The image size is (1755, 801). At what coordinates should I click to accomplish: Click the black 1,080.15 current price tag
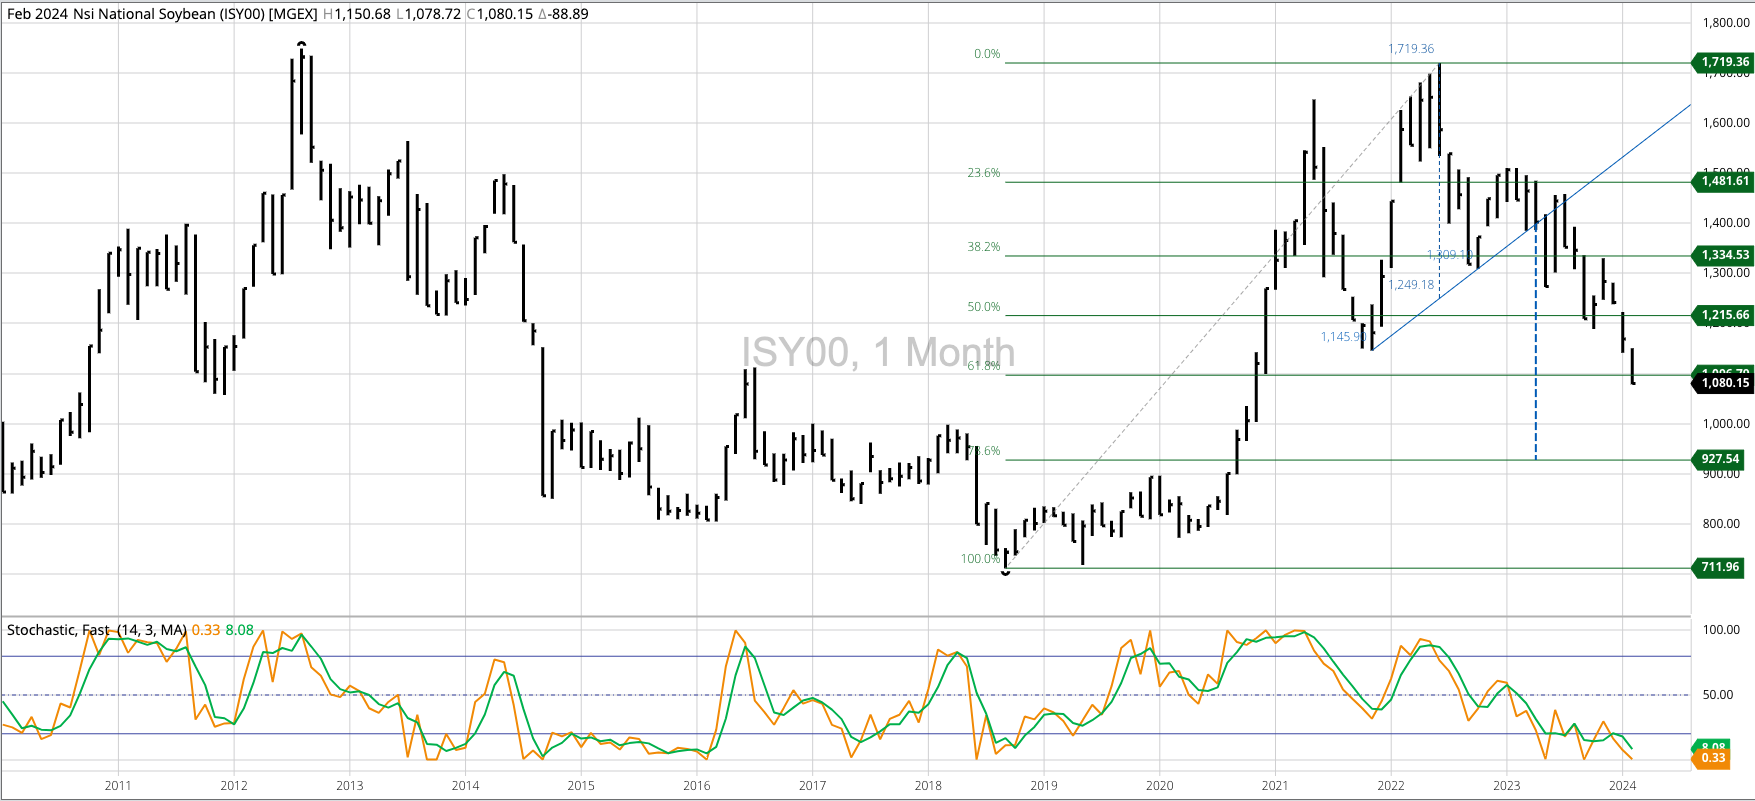click(x=1723, y=383)
